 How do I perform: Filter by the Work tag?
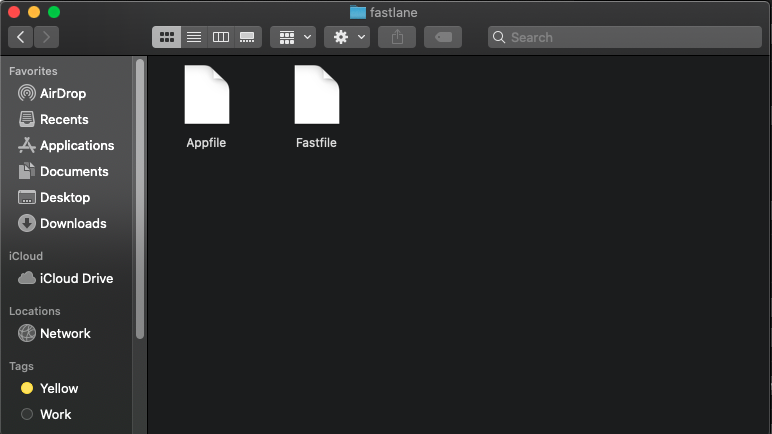(66, 414)
